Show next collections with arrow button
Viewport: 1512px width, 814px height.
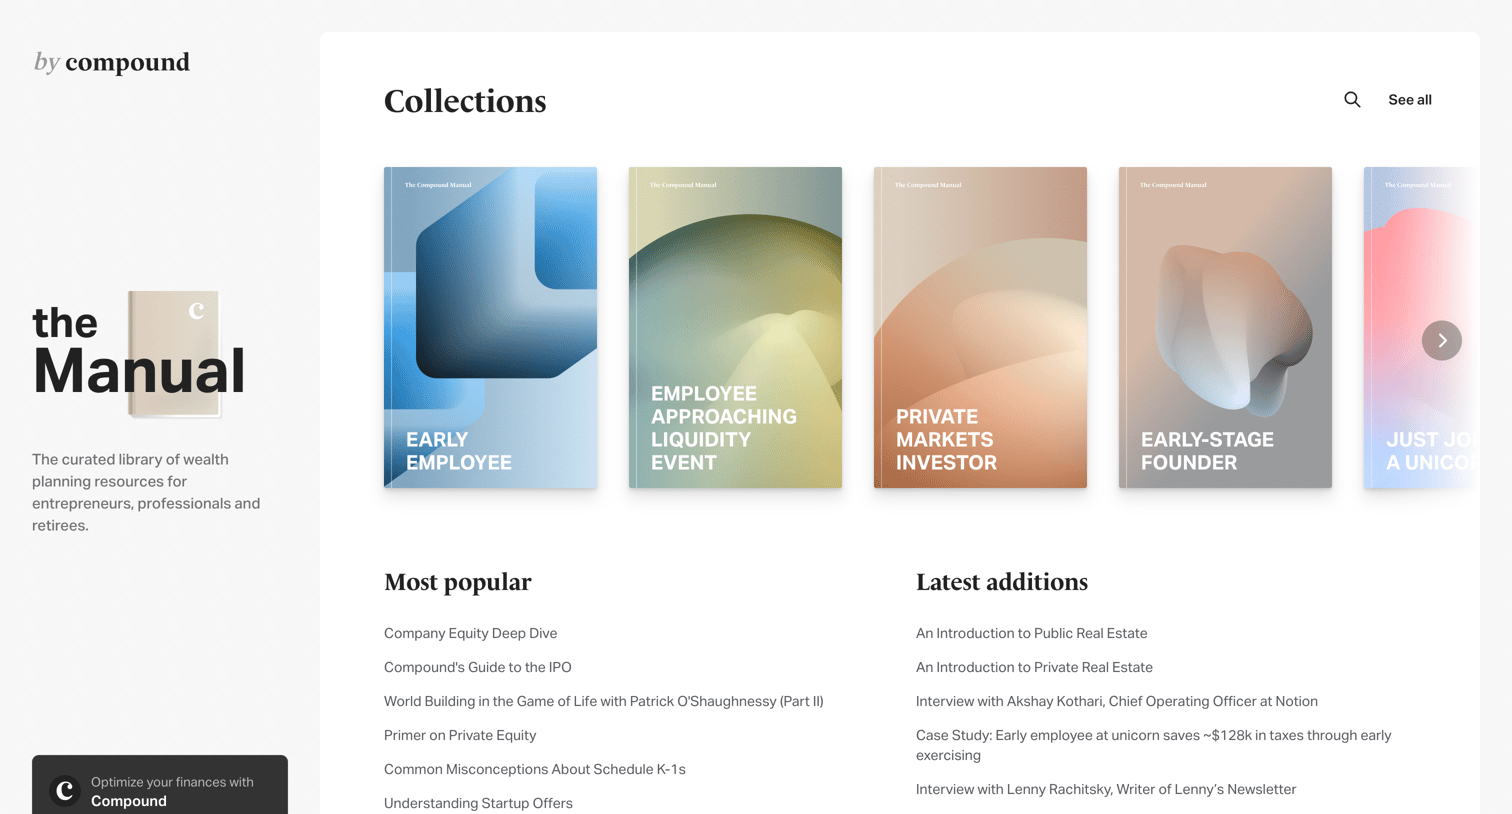(1442, 341)
